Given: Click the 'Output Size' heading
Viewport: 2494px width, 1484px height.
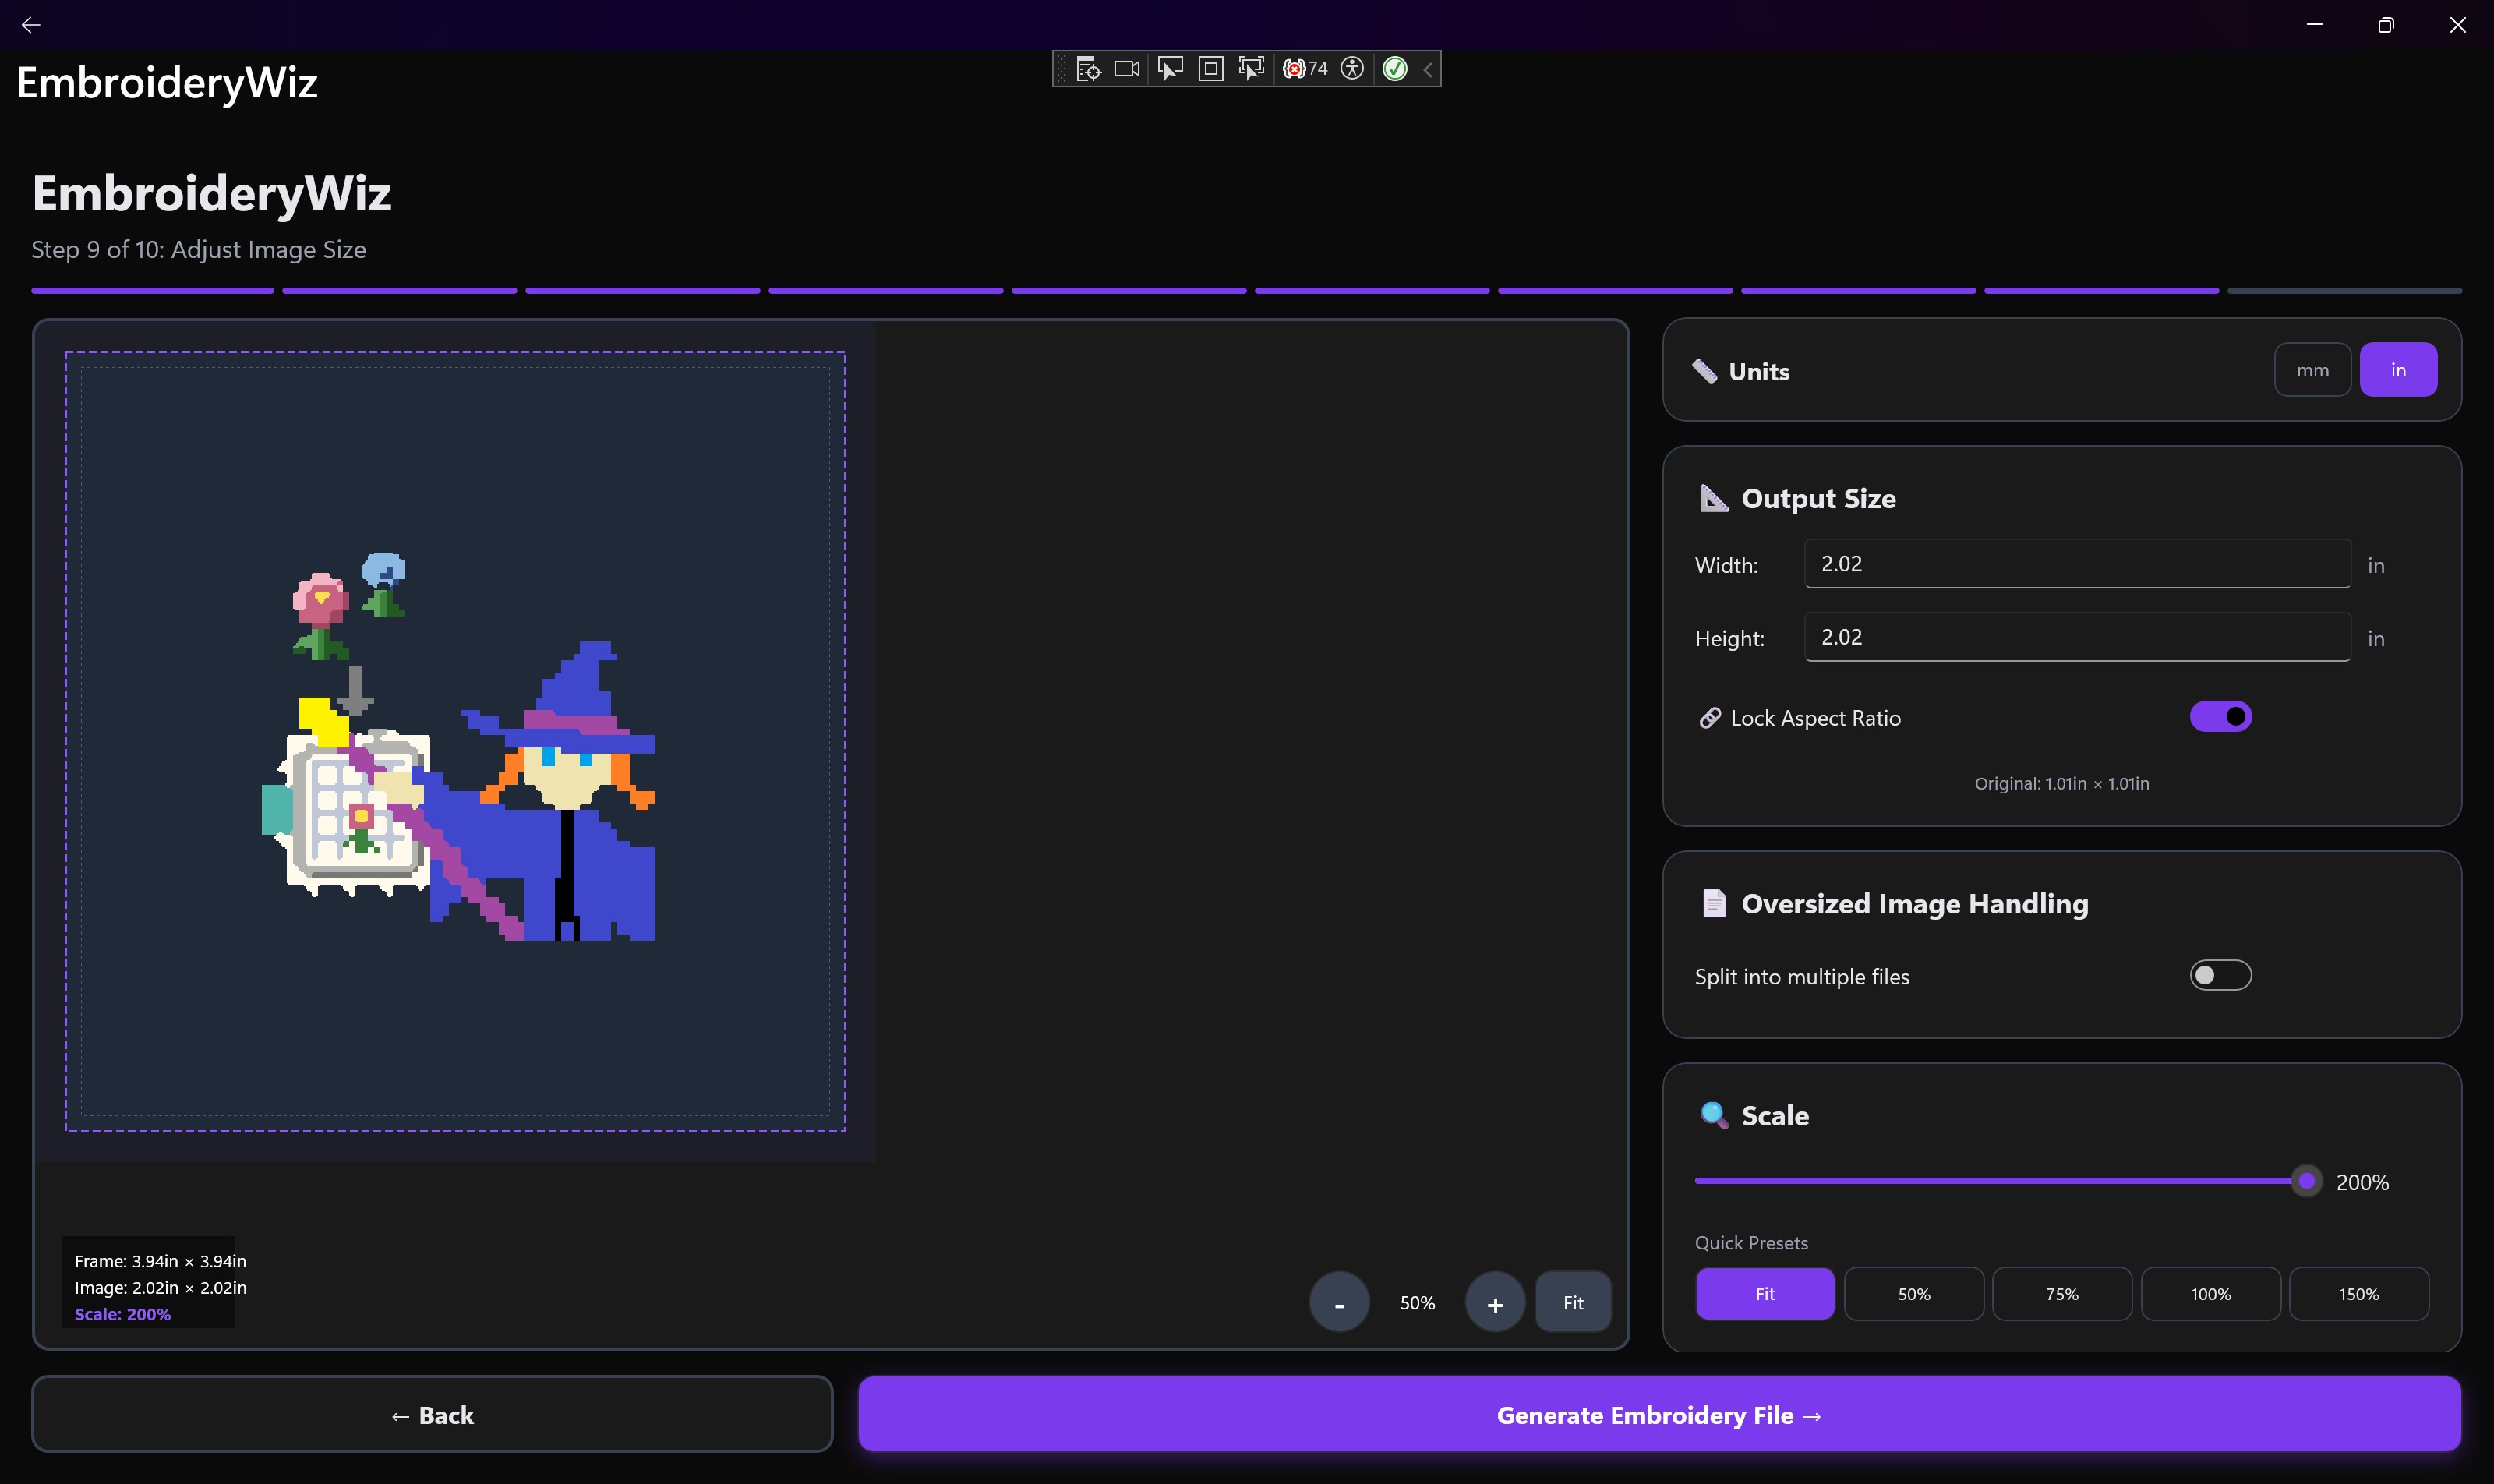Looking at the screenshot, I should (1818, 499).
